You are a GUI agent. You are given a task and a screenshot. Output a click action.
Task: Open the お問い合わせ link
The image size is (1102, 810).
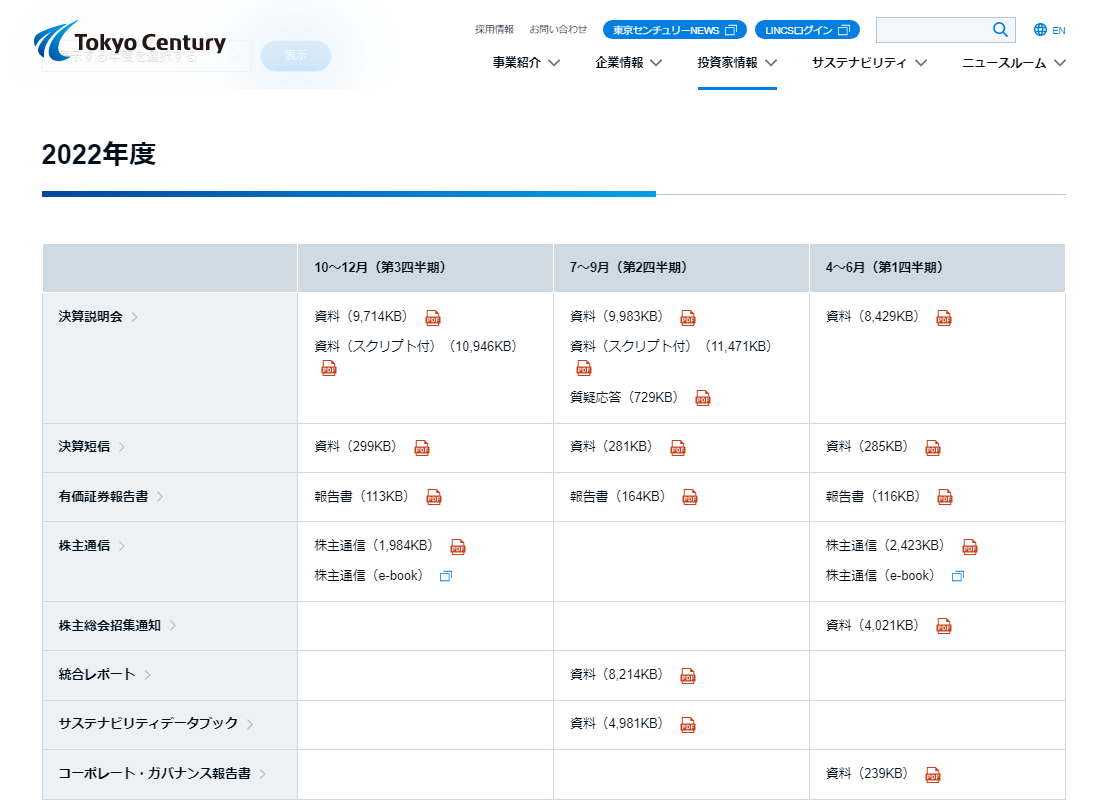click(558, 30)
